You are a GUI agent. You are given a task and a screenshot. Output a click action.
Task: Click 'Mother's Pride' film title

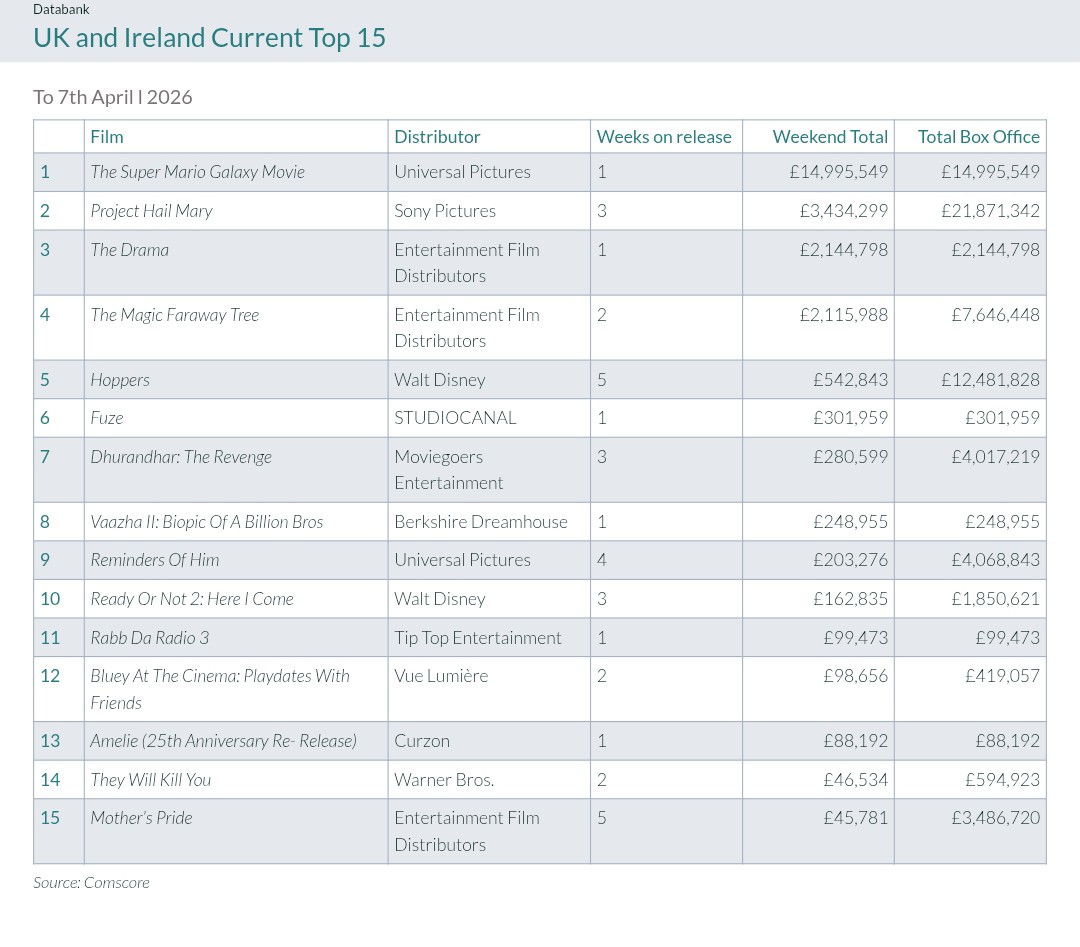141,818
